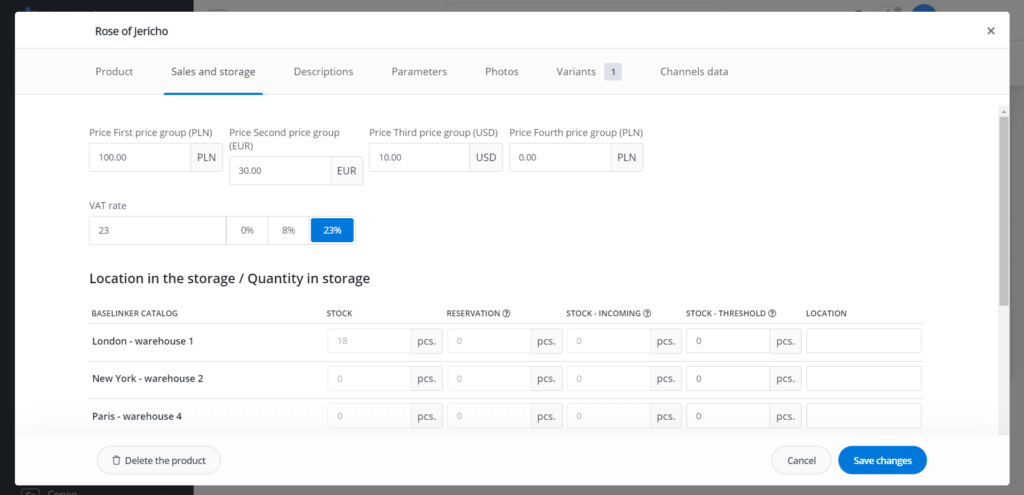Cancel the product changes
1024x495 pixels.
tap(801, 460)
